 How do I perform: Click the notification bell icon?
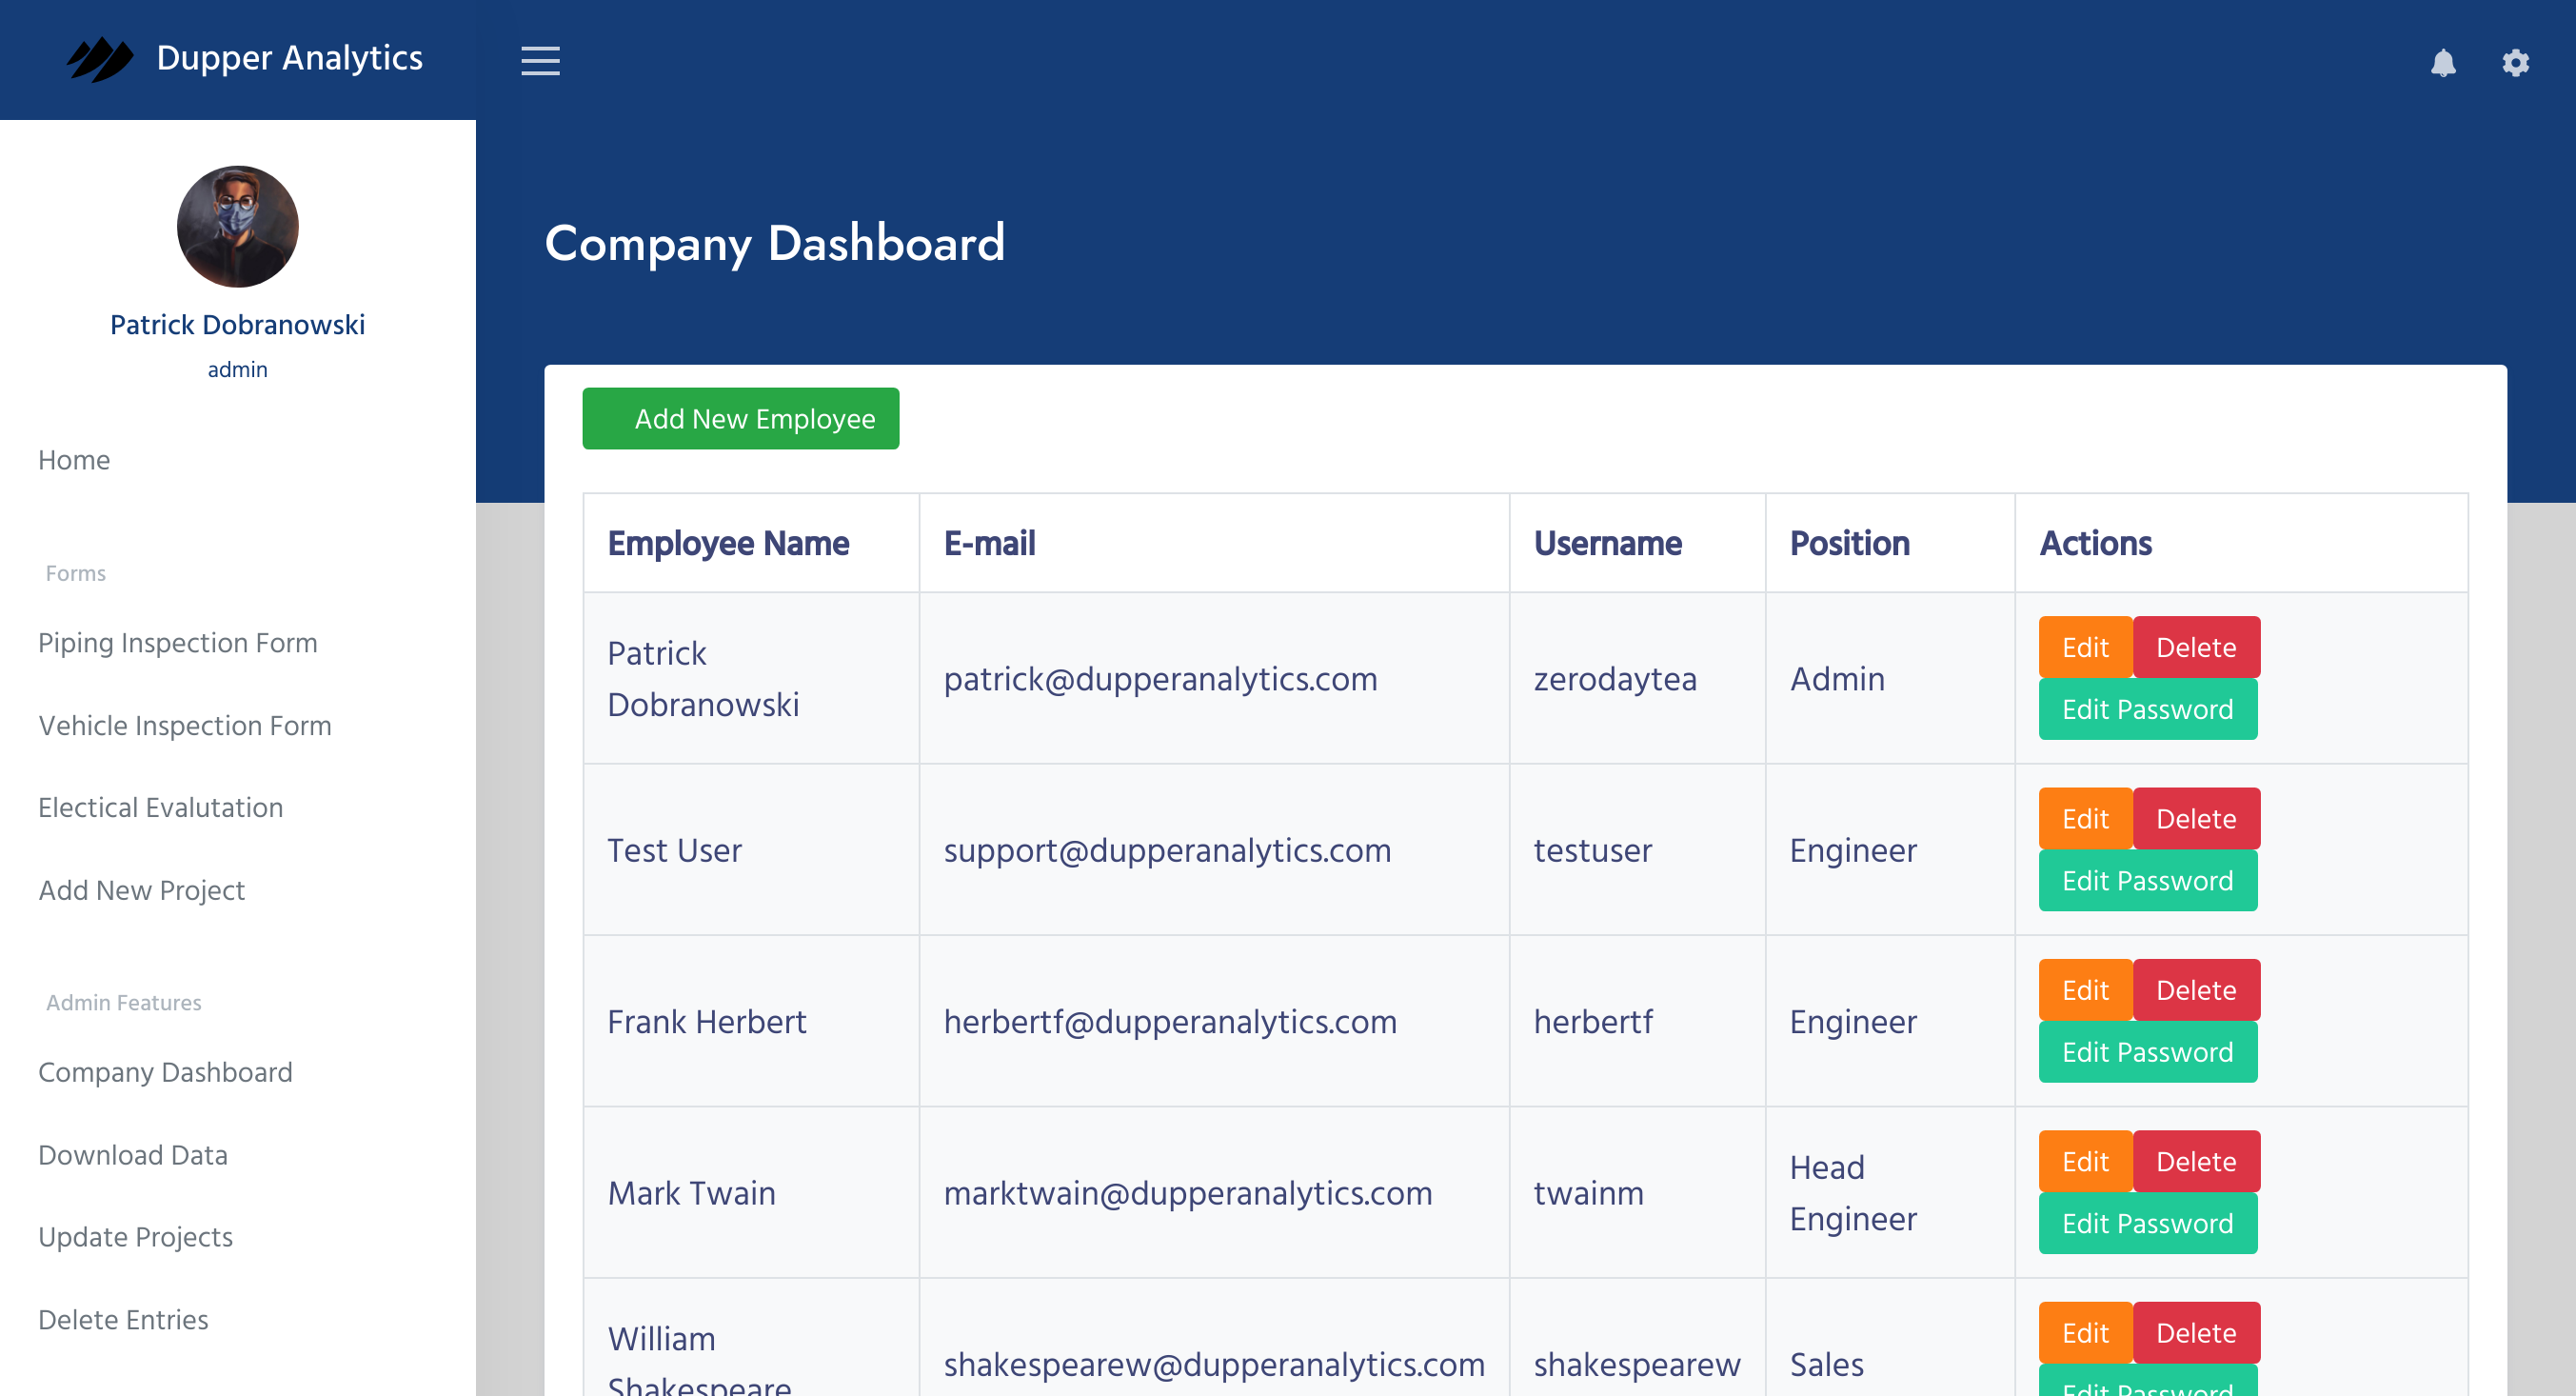click(2444, 60)
